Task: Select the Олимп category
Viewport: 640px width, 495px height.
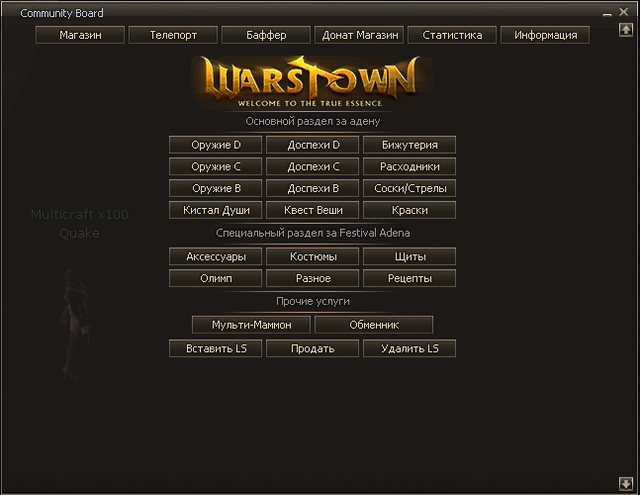Action: click(216, 278)
